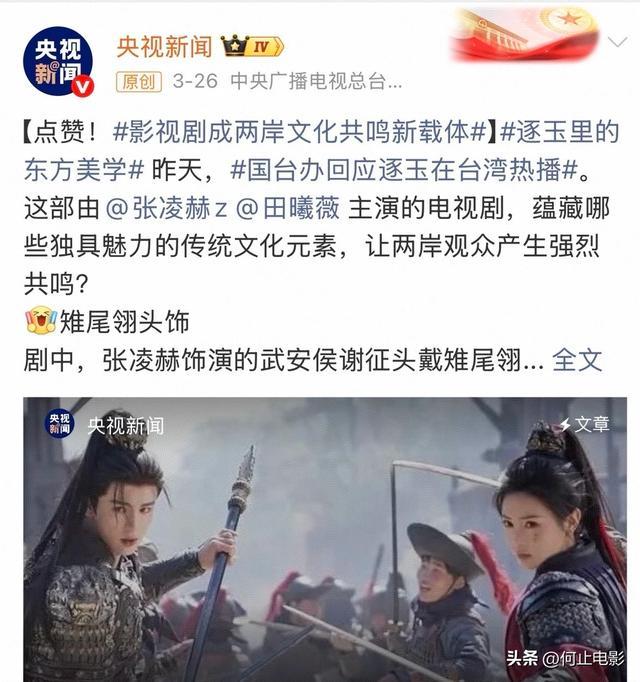Image resolution: width=640 pixels, height=682 pixels.
Task: Visit the @张凌赫z mention
Action: 167,208
